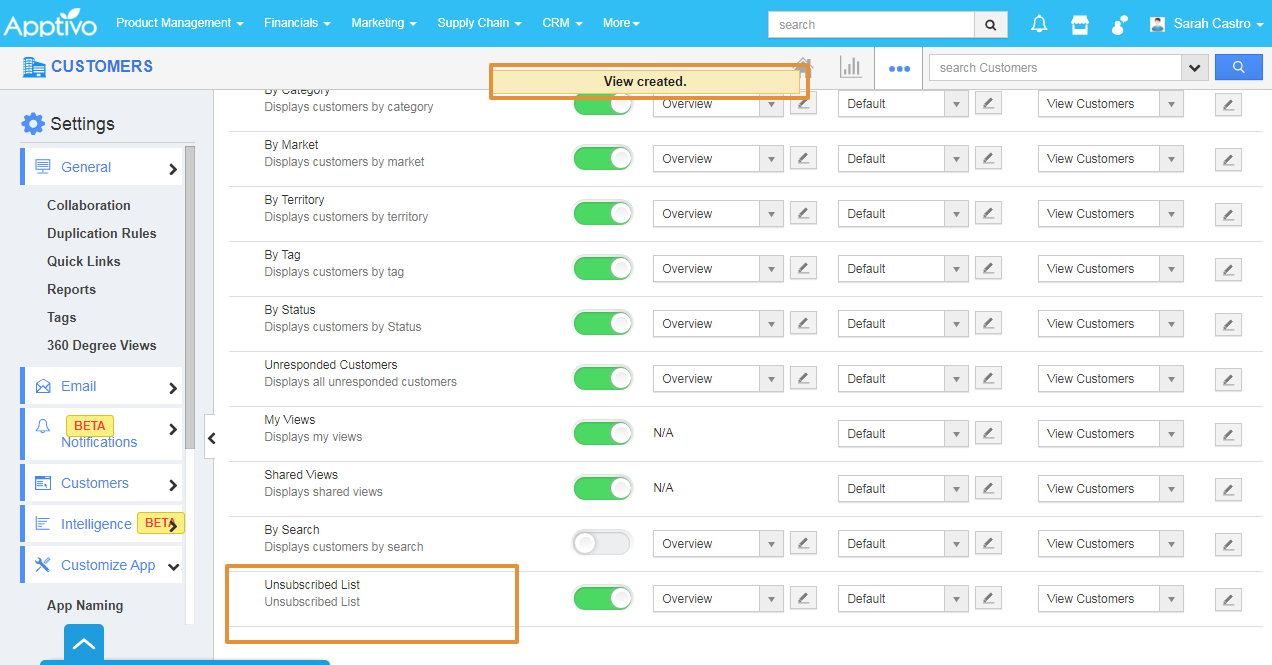Open the app store icon in header
The height and width of the screenshot is (665, 1272).
(x=1079, y=24)
